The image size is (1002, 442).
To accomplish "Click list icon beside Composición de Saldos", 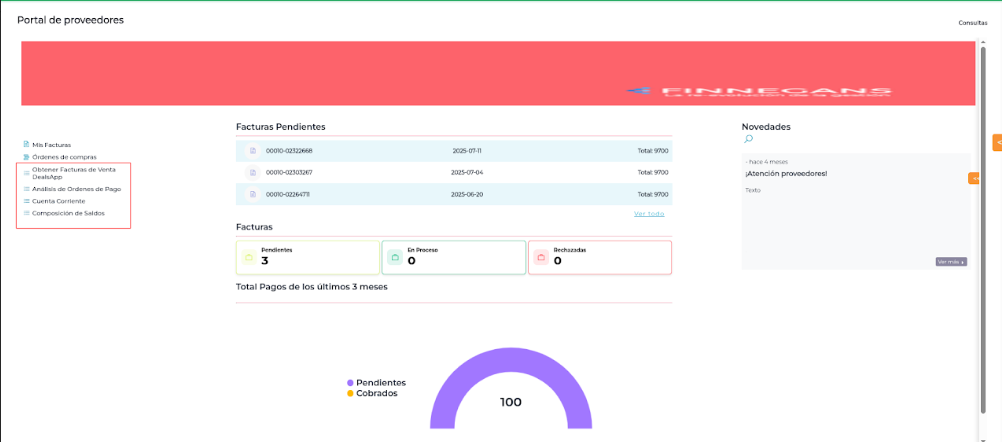I will tap(26, 213).
